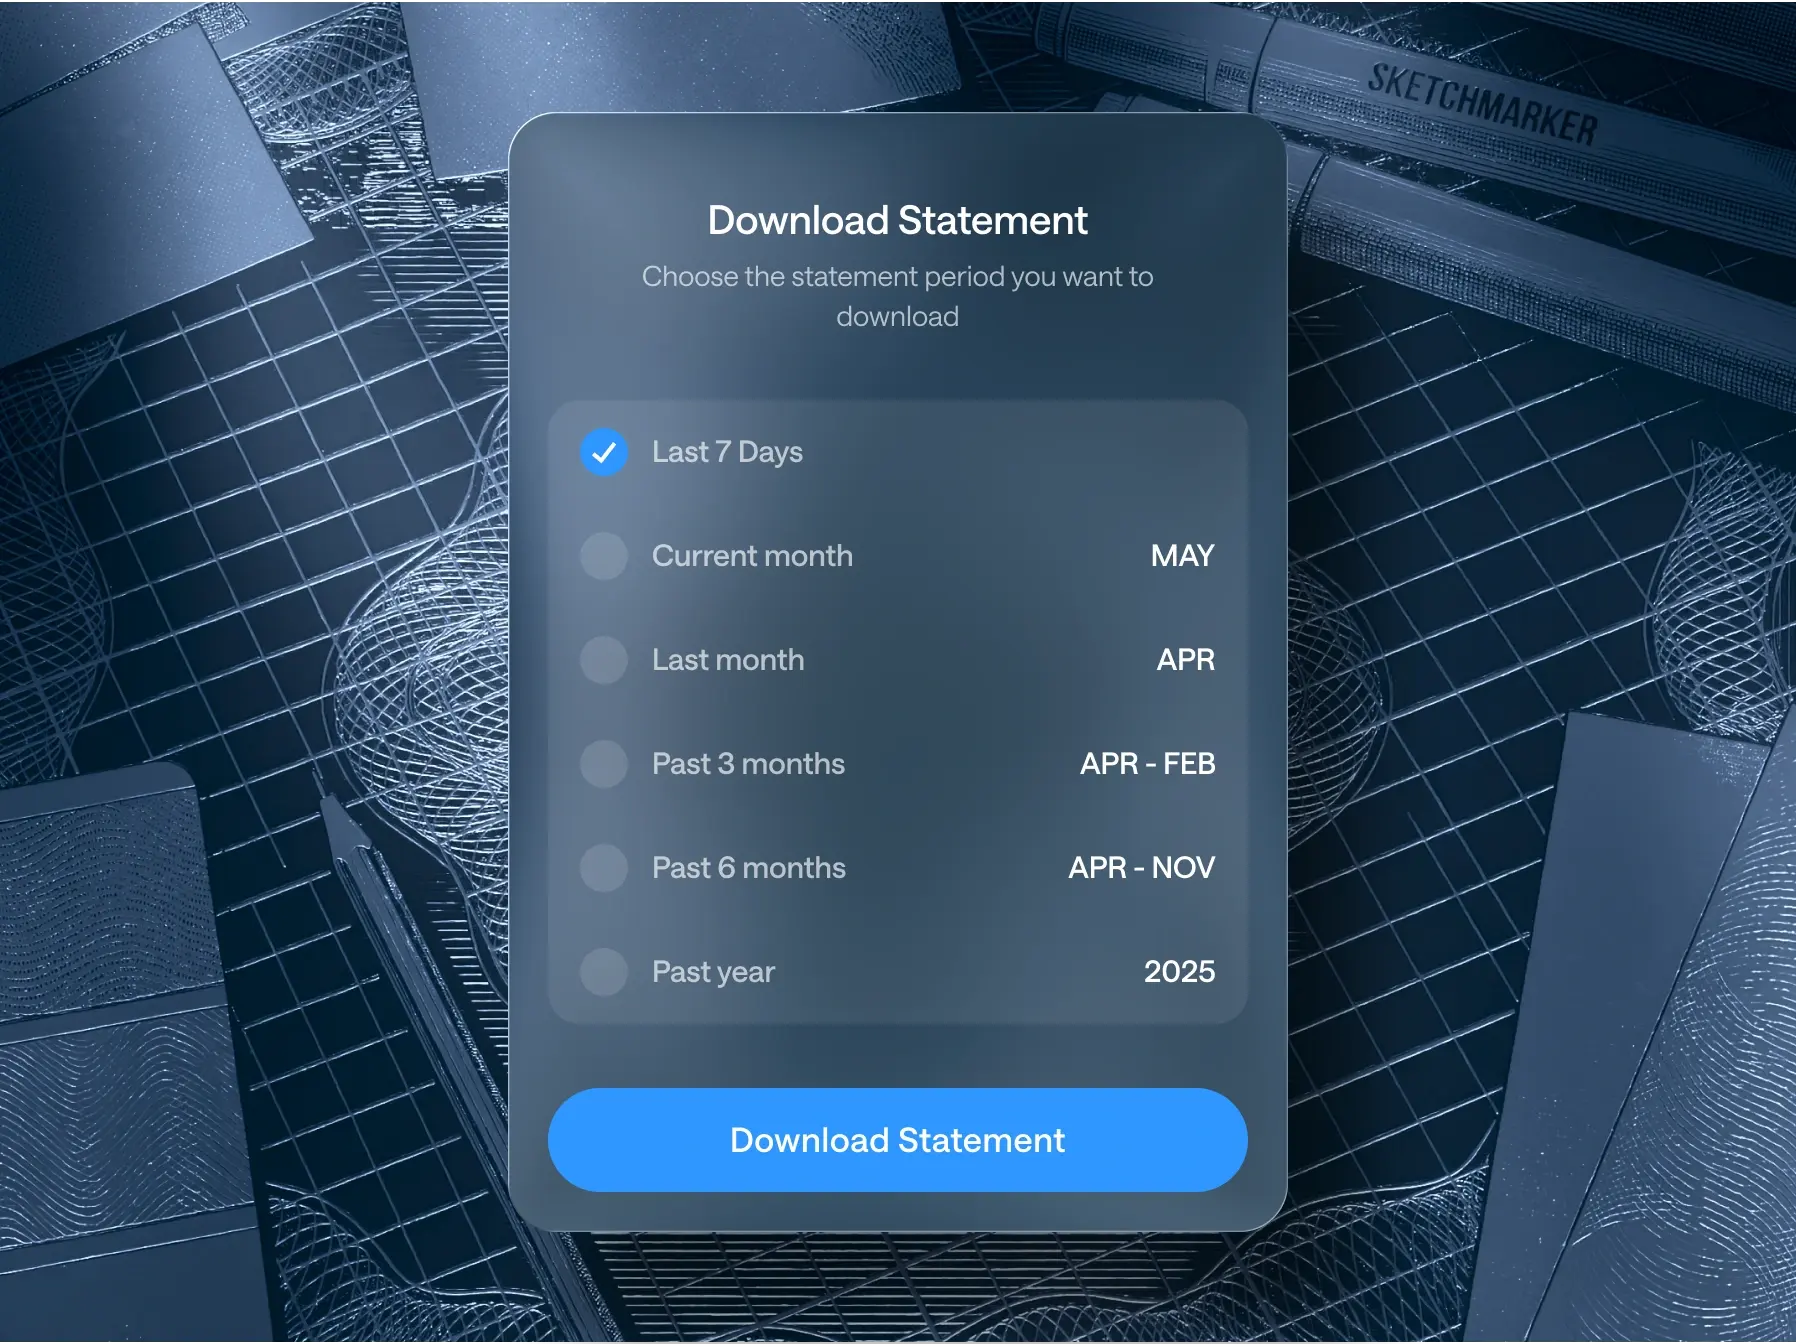This screenshot has width=1796, height=1344.
Task: Click the "APR - FEB" range text
Action: click(1148, 764)
